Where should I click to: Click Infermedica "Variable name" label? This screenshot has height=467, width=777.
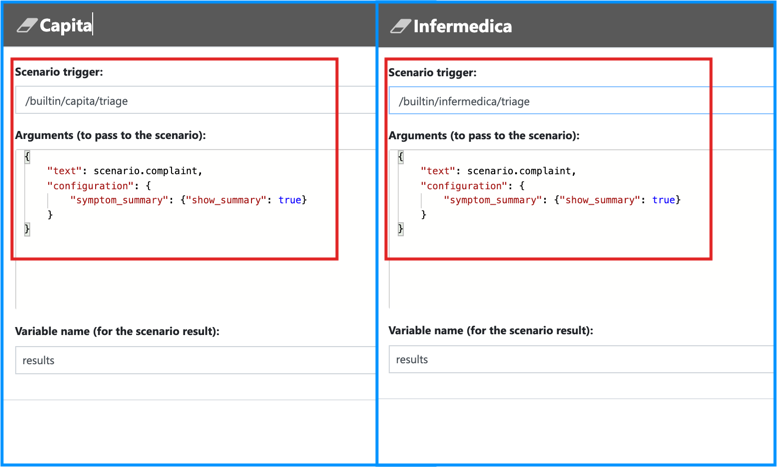491,330
